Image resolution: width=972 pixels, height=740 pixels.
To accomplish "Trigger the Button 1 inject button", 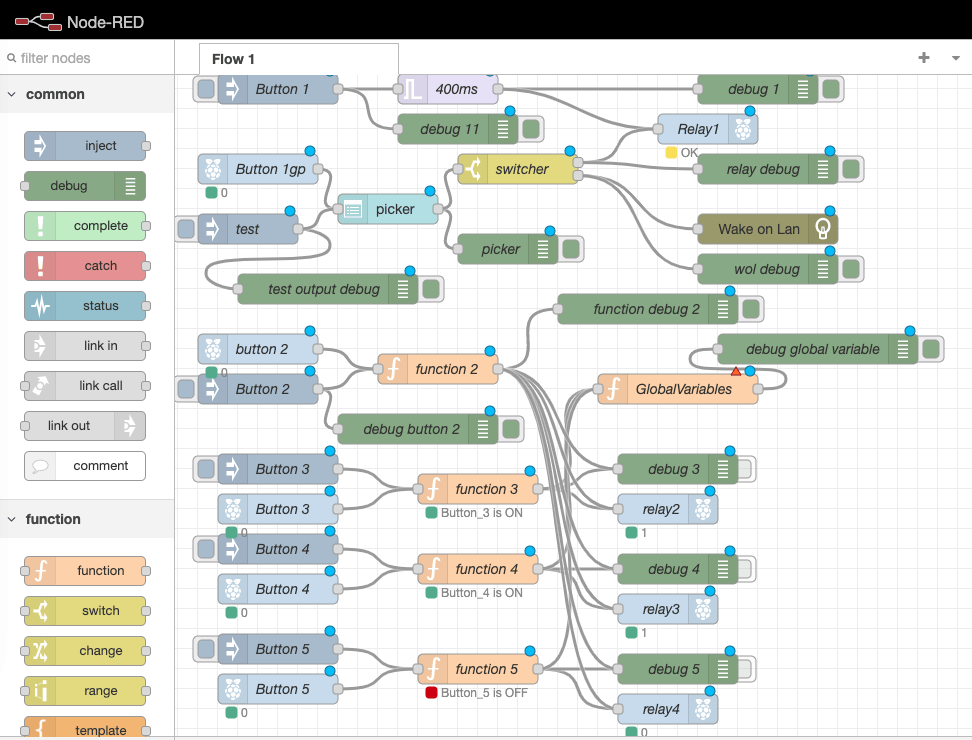I will (x=206, y=89).
